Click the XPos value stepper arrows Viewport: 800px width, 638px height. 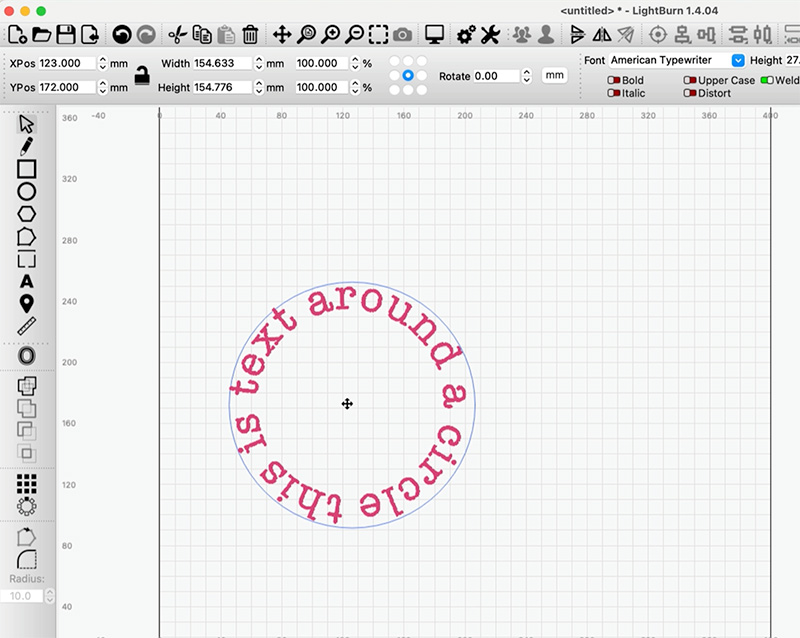pos(102,63)
